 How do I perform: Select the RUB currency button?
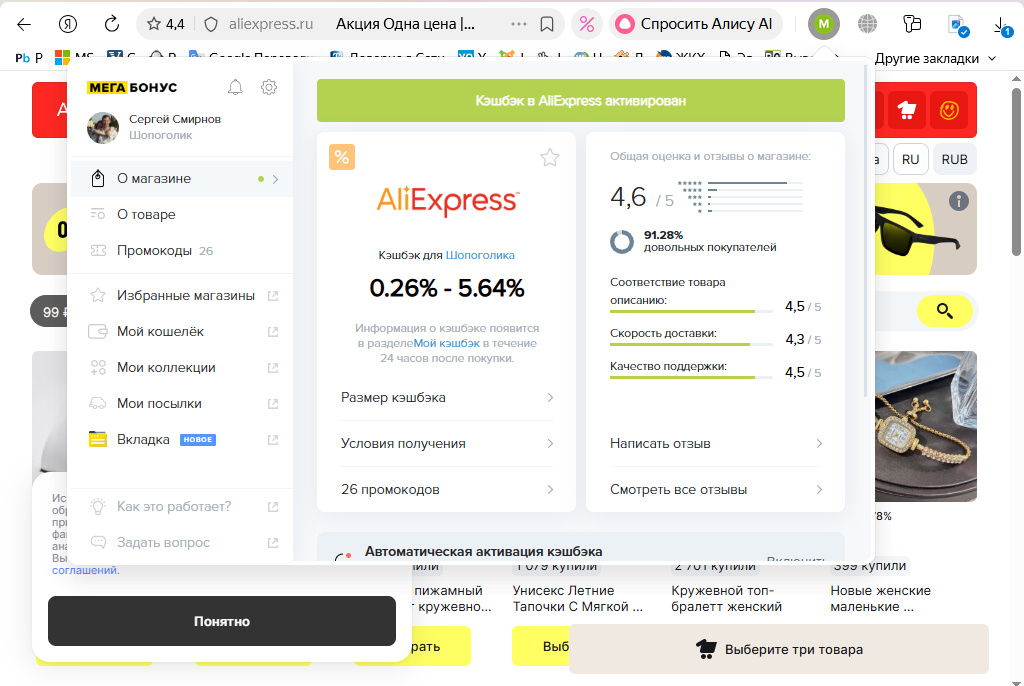(954, 159)
